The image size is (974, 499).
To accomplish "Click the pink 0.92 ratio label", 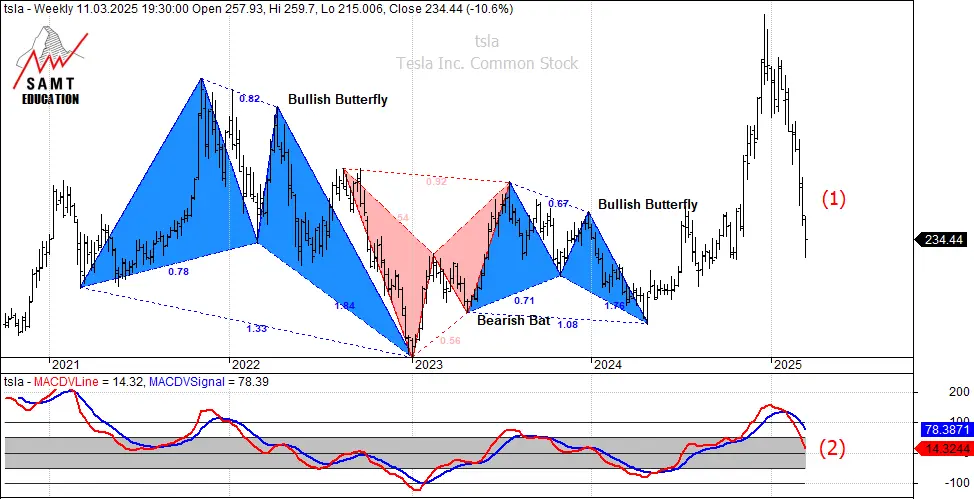I will pyautogui.click(x=436, y=182).
